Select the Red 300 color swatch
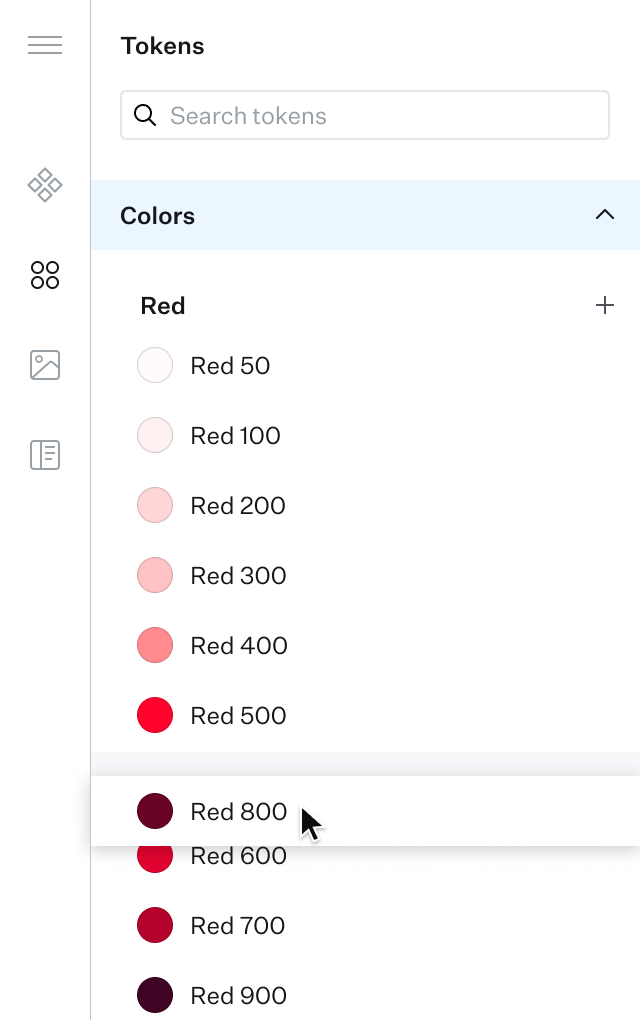 pyautogui.click(x=155, y=576)
